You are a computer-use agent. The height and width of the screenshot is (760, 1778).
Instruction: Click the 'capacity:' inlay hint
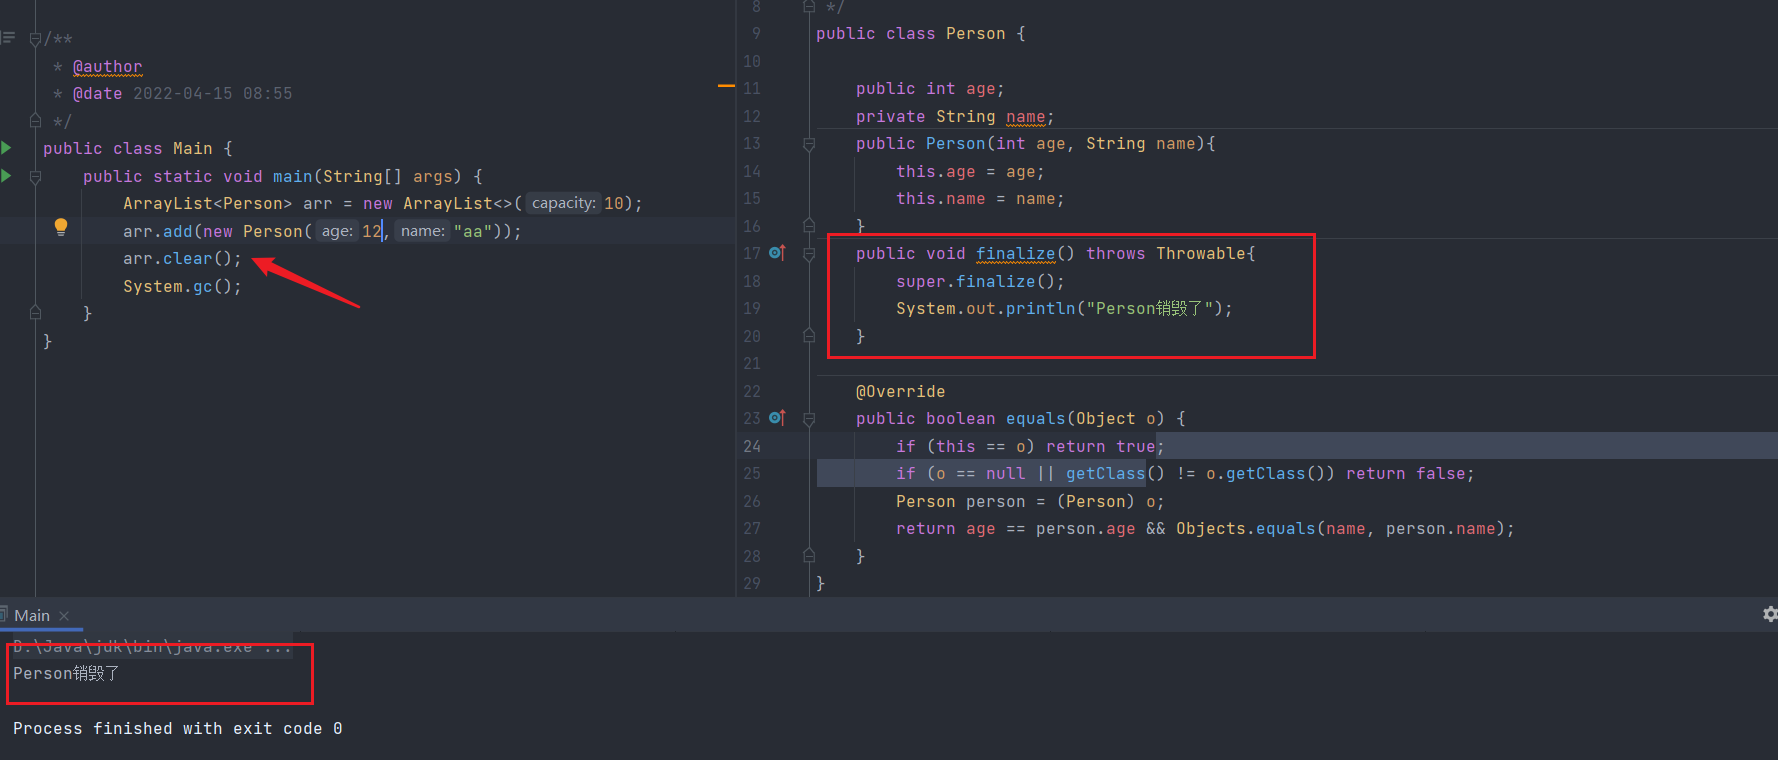[x=563, y=203]
